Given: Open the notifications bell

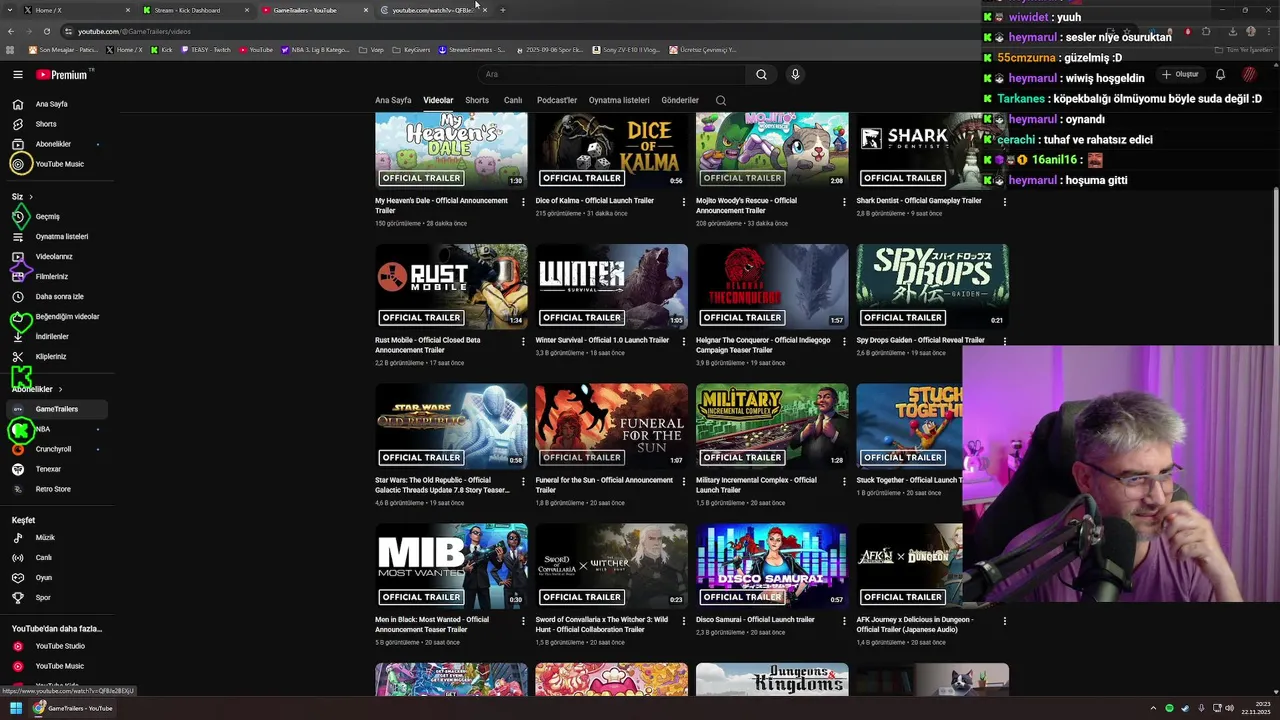Looking at the screenshot, I should [1220, 74].
